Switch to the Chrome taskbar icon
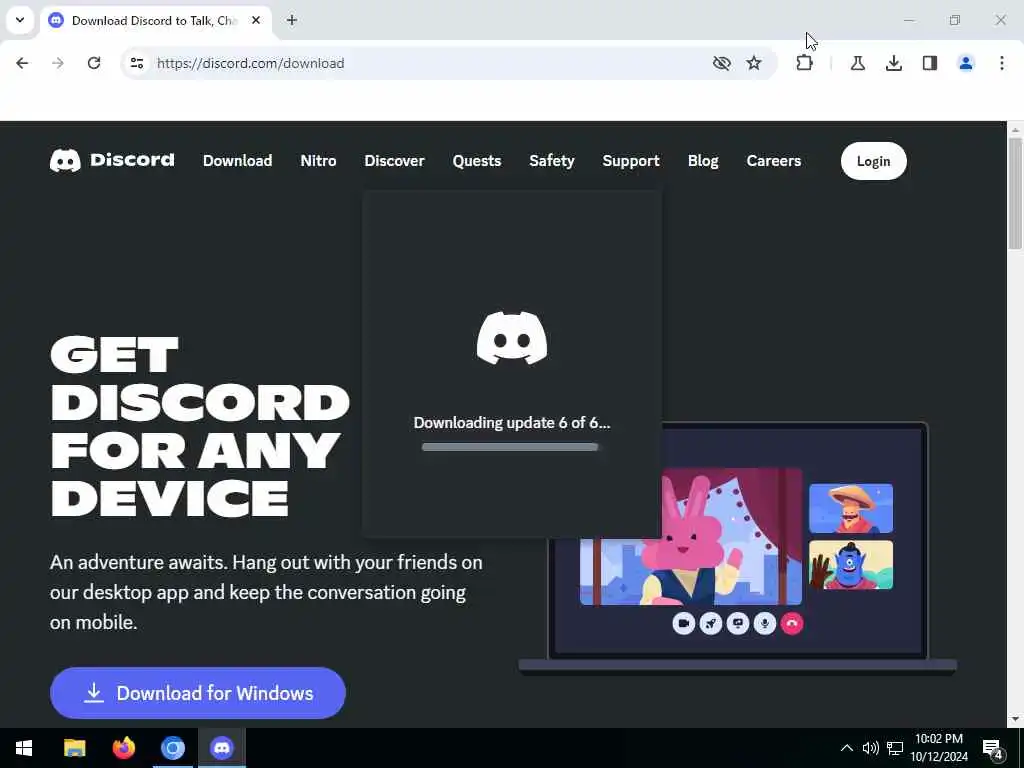Image resolution: width=1024 pixels, height=768 pixels. tap(173, 748)
